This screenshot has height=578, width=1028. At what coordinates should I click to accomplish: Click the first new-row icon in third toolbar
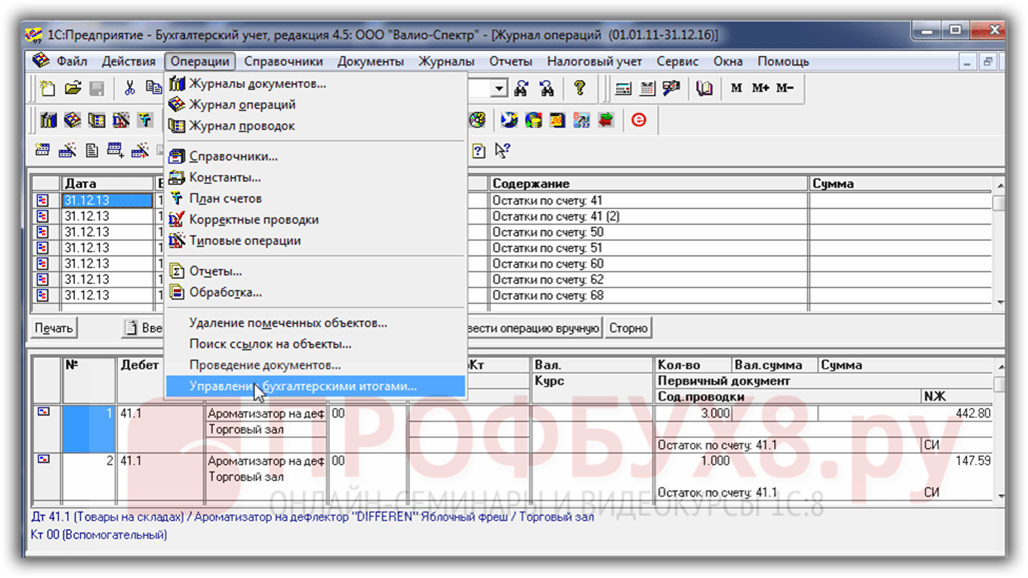coord(43,151)
